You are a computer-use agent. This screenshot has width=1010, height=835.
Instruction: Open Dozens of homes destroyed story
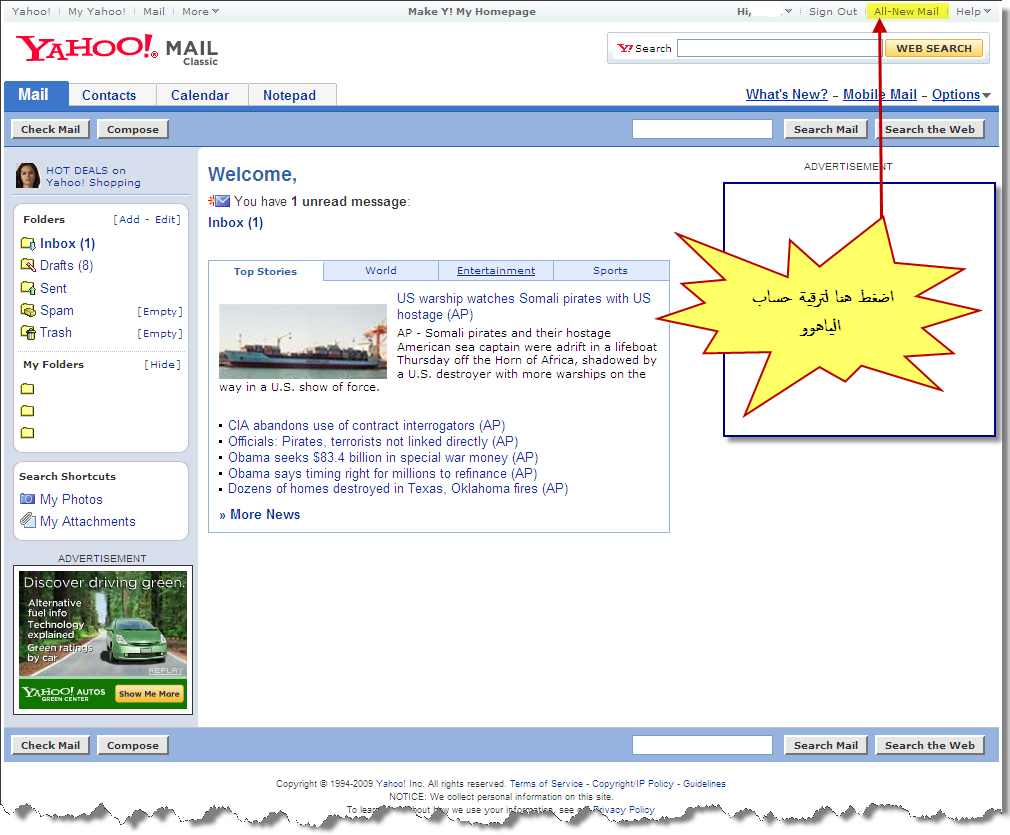398,488
